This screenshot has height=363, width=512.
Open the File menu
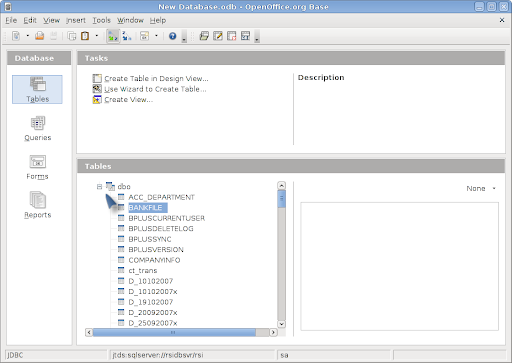click(x=11, y=20)
